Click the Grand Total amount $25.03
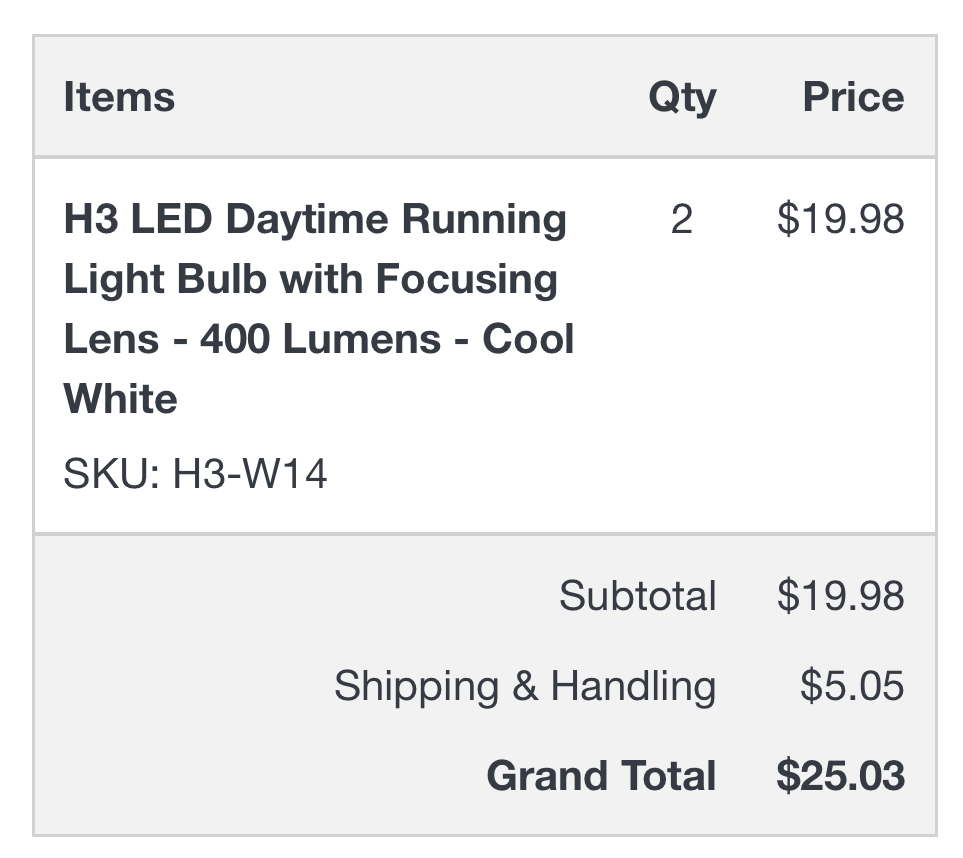The height and width of the screenshot is (858, 963). [x=841, y=776]
